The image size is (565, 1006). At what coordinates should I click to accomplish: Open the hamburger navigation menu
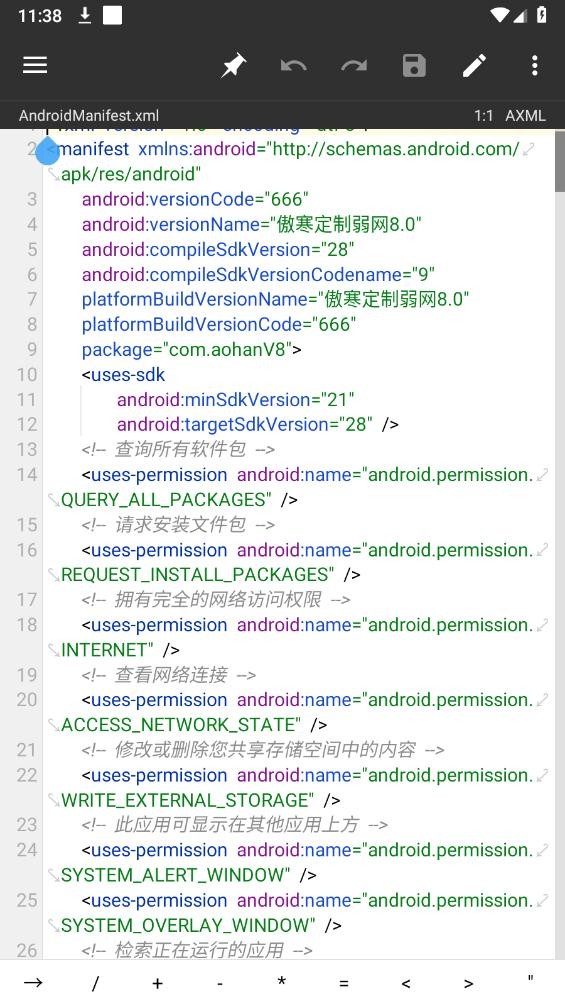click(x=35, y=65)
